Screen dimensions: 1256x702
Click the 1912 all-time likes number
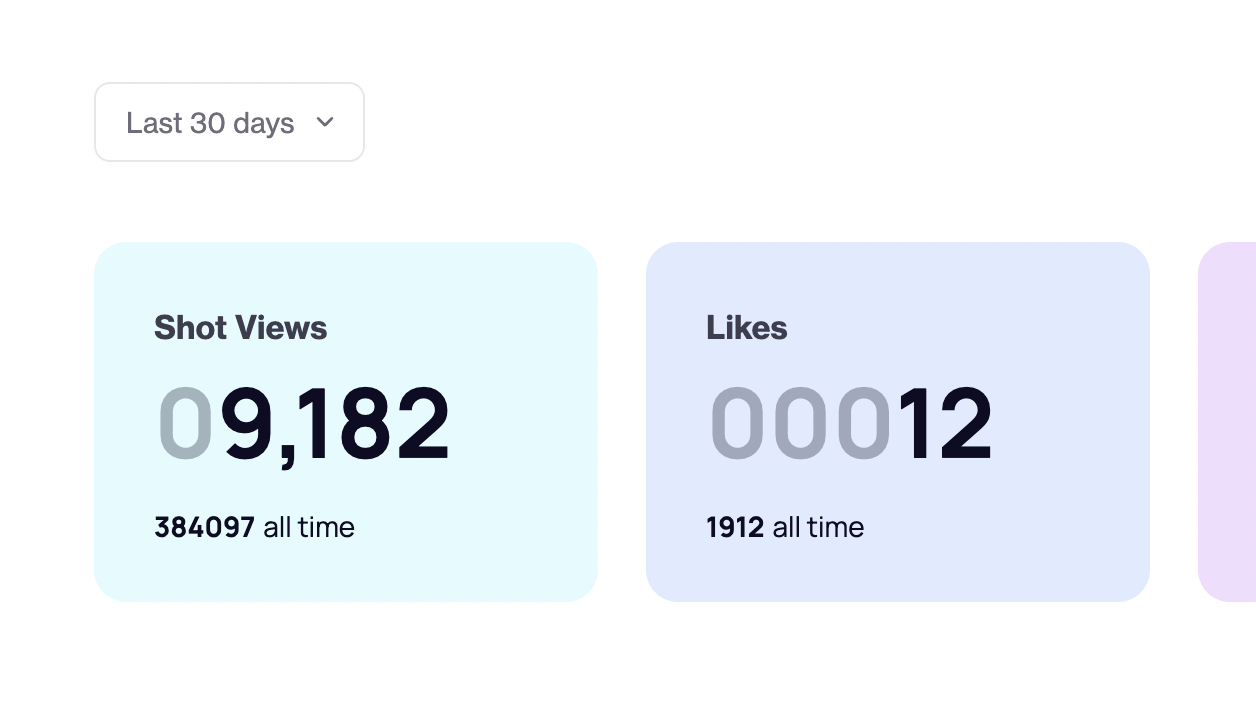click(735, 527)
